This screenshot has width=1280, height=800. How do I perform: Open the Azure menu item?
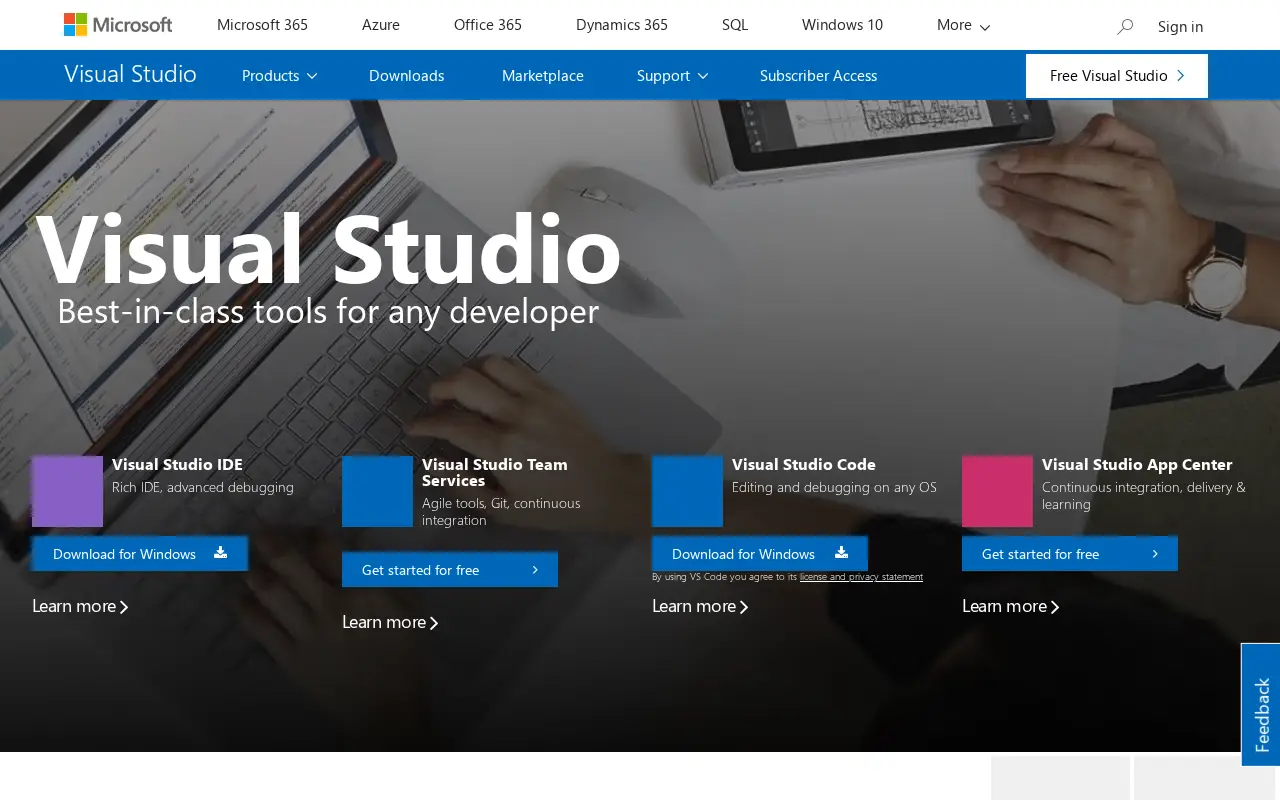pyautogui.click(x=381, y=25)
